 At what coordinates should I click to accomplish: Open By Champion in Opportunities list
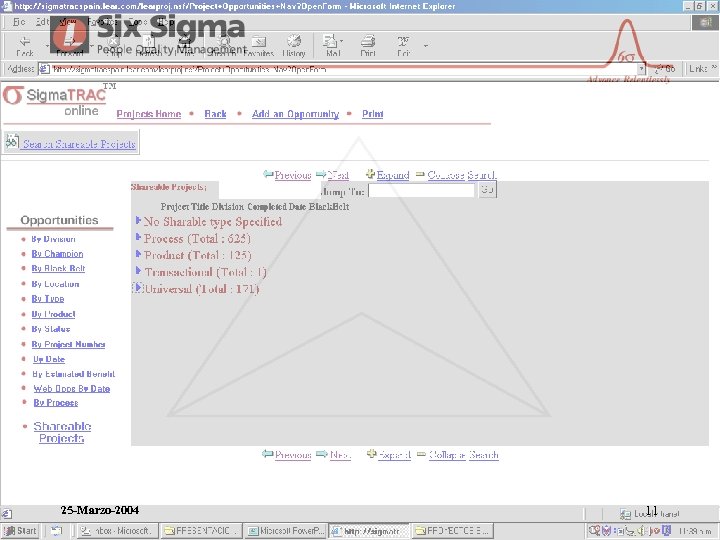57,253
